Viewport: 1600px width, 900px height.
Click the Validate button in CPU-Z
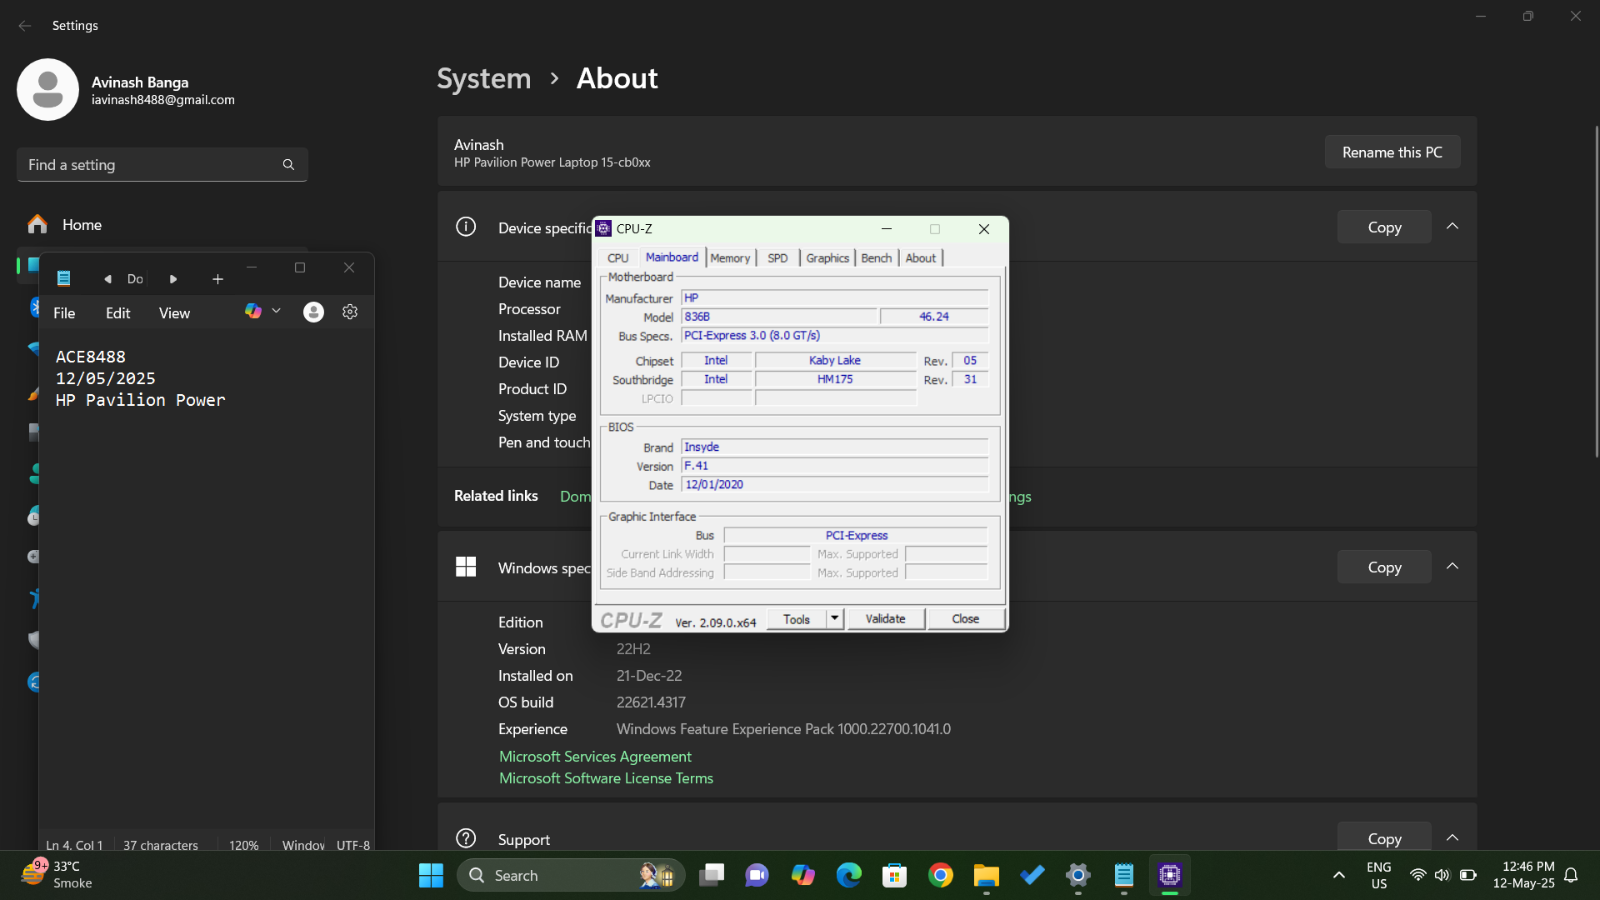(x=885, y=619)
